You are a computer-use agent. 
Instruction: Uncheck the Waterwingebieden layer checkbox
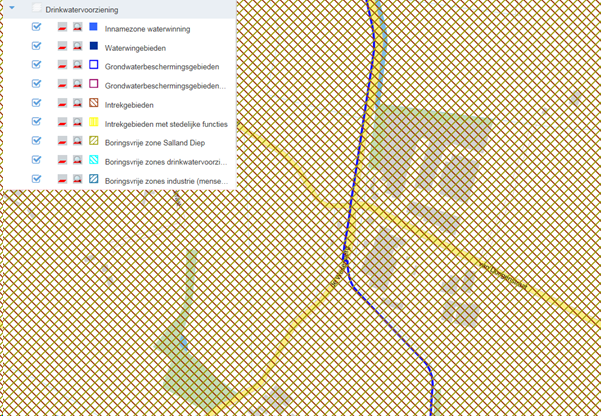pyautogui.click(x=36, y=46)
